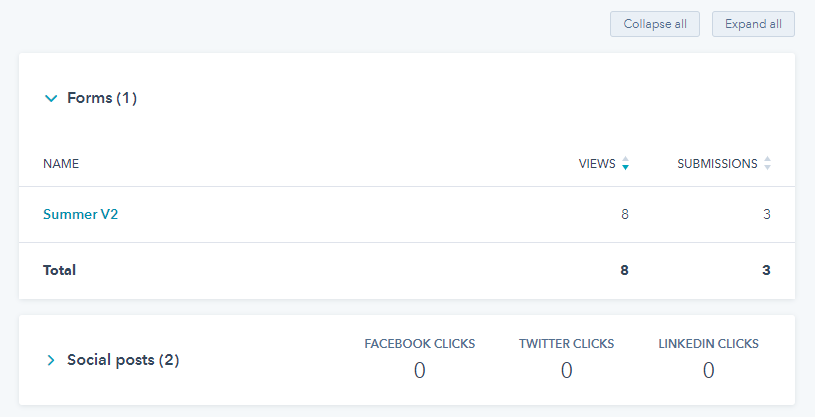The height and width of the screenshot is (417, 815).
Task: Click the FACEBOOK CLICKS label
Action: click(x=419, y=344)
